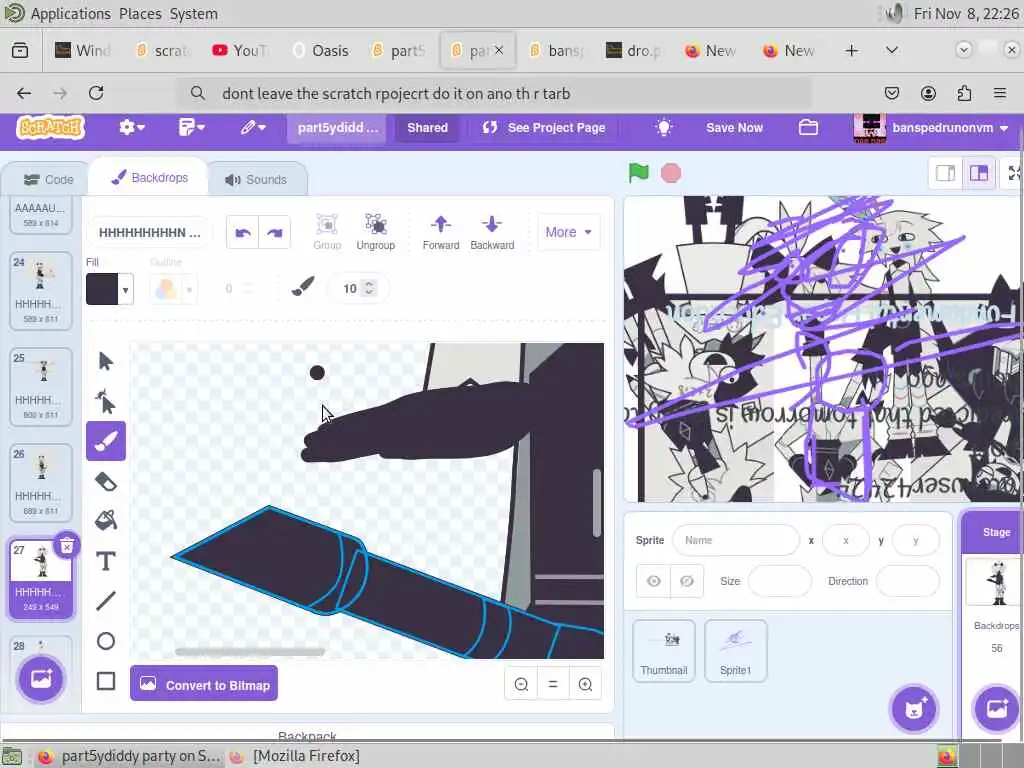Move selection Forward
The width and height of the screenshot is (1024, 768).
[x=441, y=232]
